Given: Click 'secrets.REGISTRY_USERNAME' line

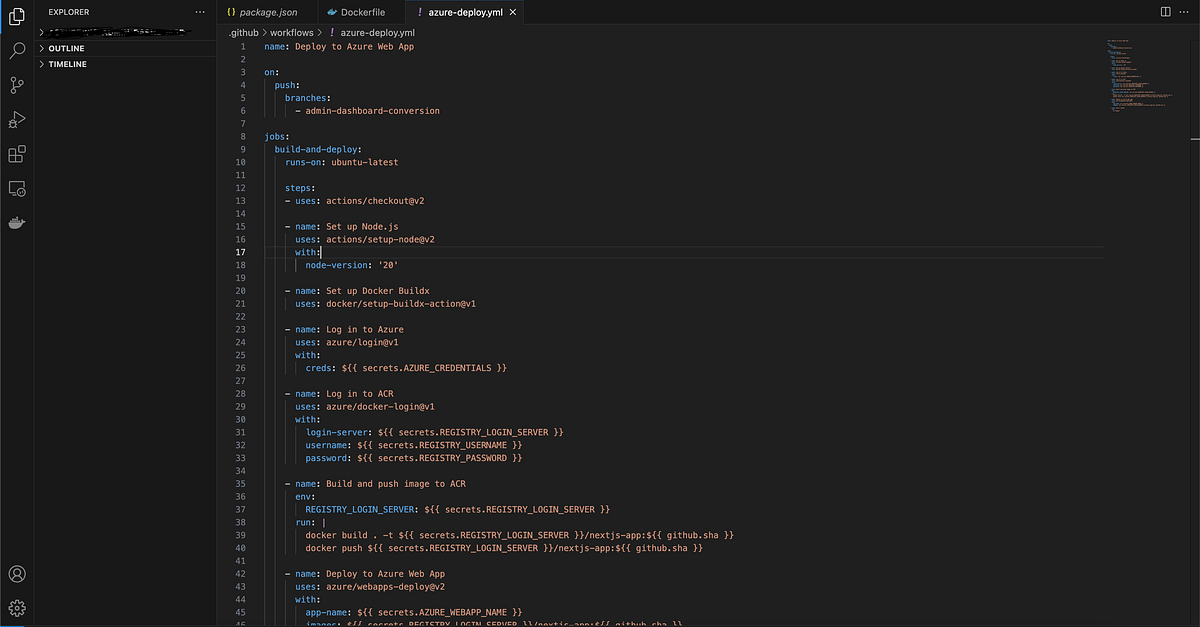Looking at the screenshot, I should (x=414, y=446).
